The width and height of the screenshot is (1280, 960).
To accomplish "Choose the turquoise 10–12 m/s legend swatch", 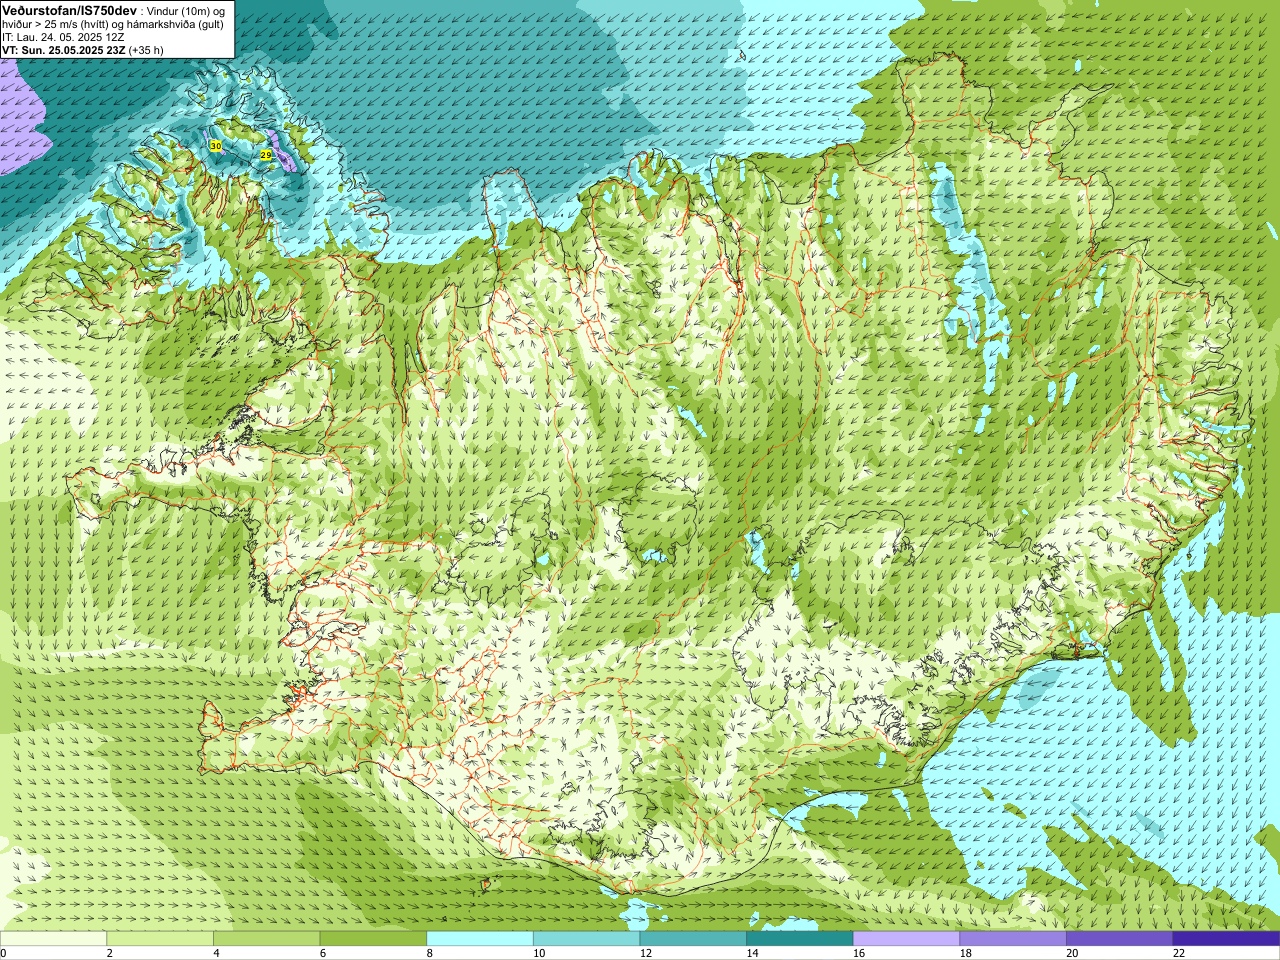I will click(586, 939).
